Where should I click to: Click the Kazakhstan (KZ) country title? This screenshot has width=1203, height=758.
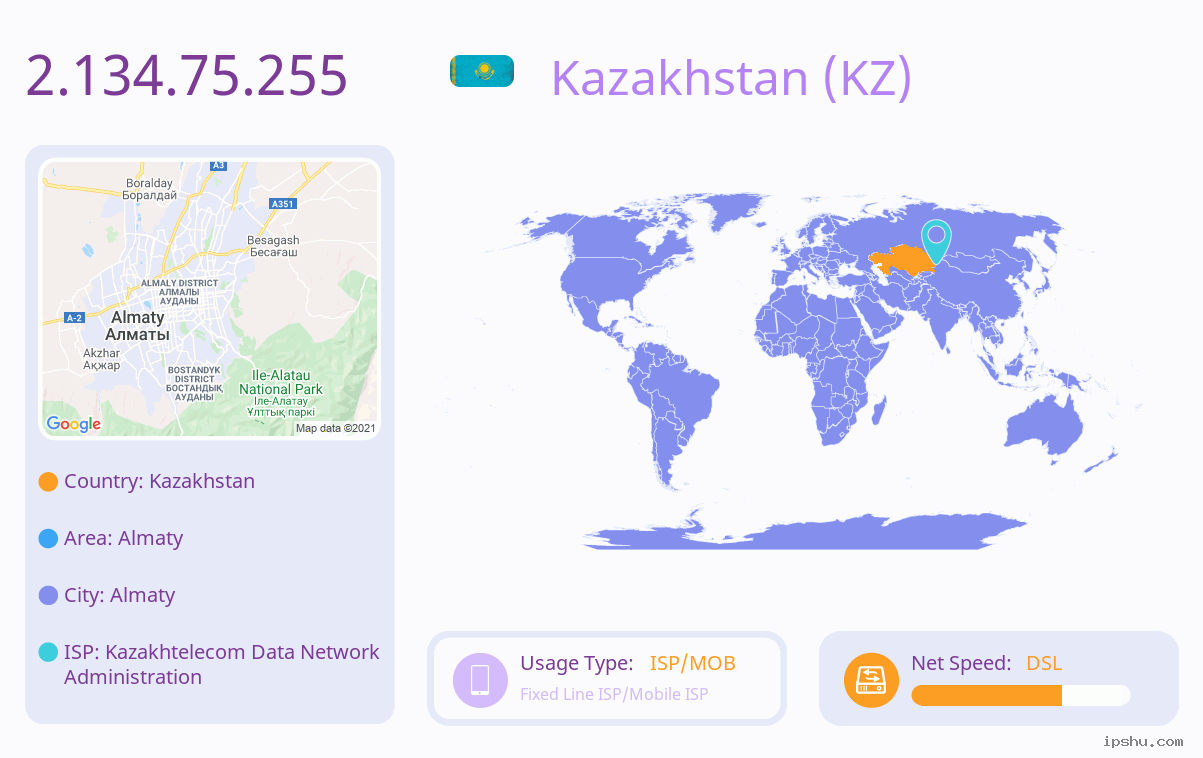tap(731, 77)
